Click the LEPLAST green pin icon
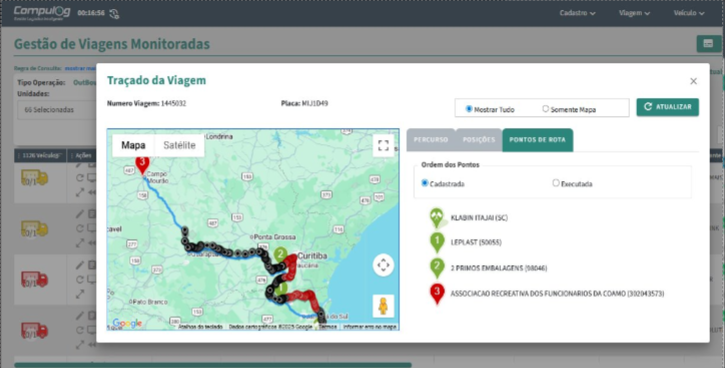This screenshot has width=725, height=368. (x=437, y=242)
